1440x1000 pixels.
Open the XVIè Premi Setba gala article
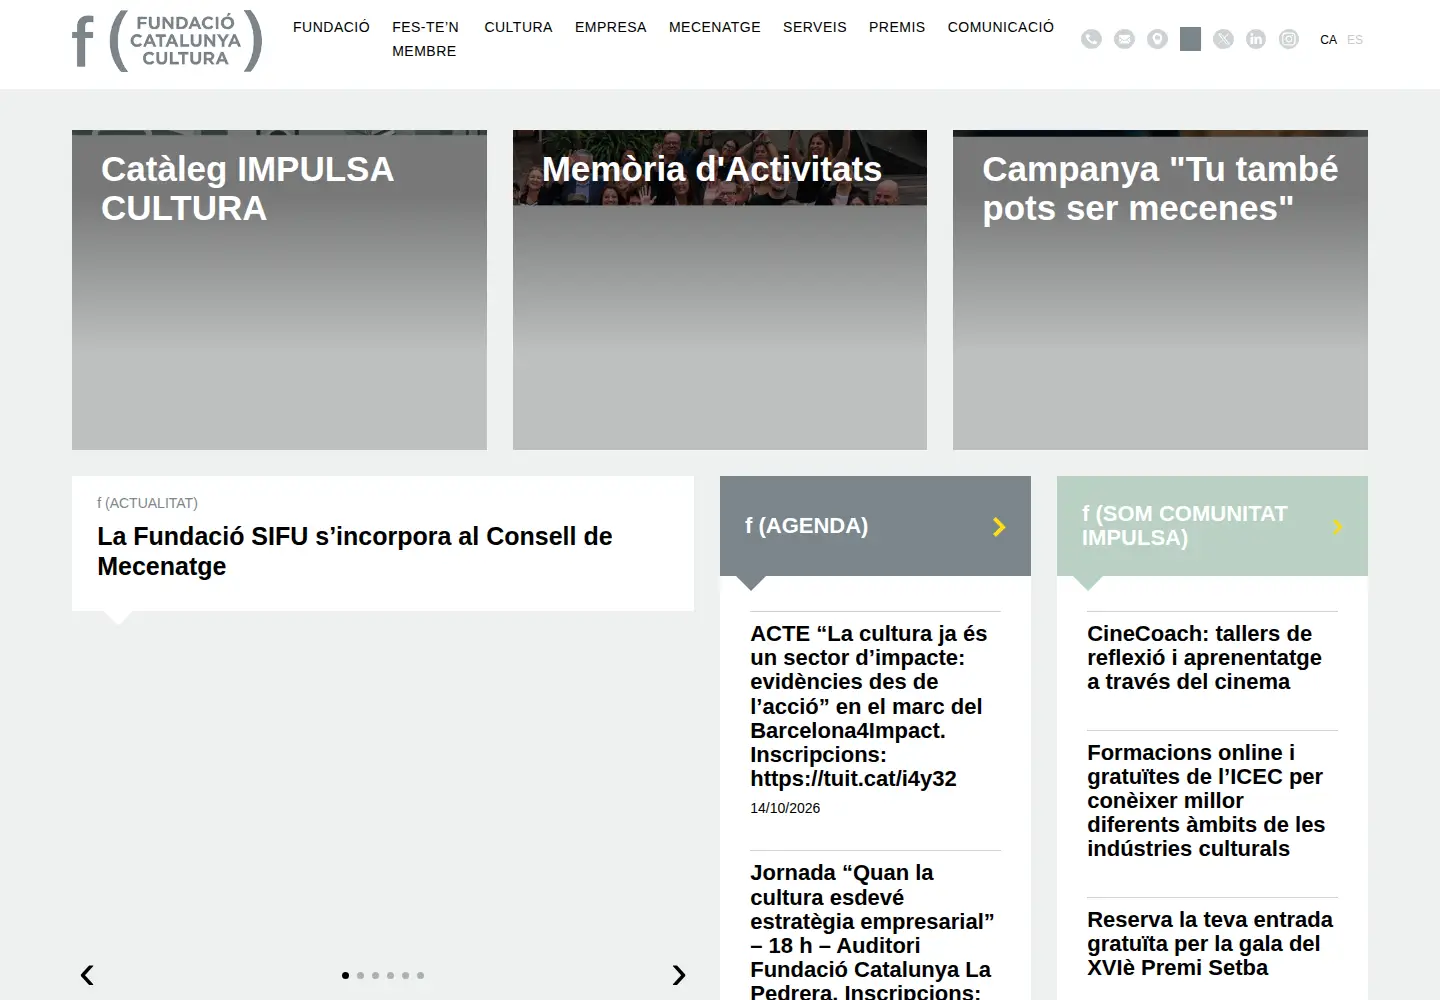(1210, 944)
